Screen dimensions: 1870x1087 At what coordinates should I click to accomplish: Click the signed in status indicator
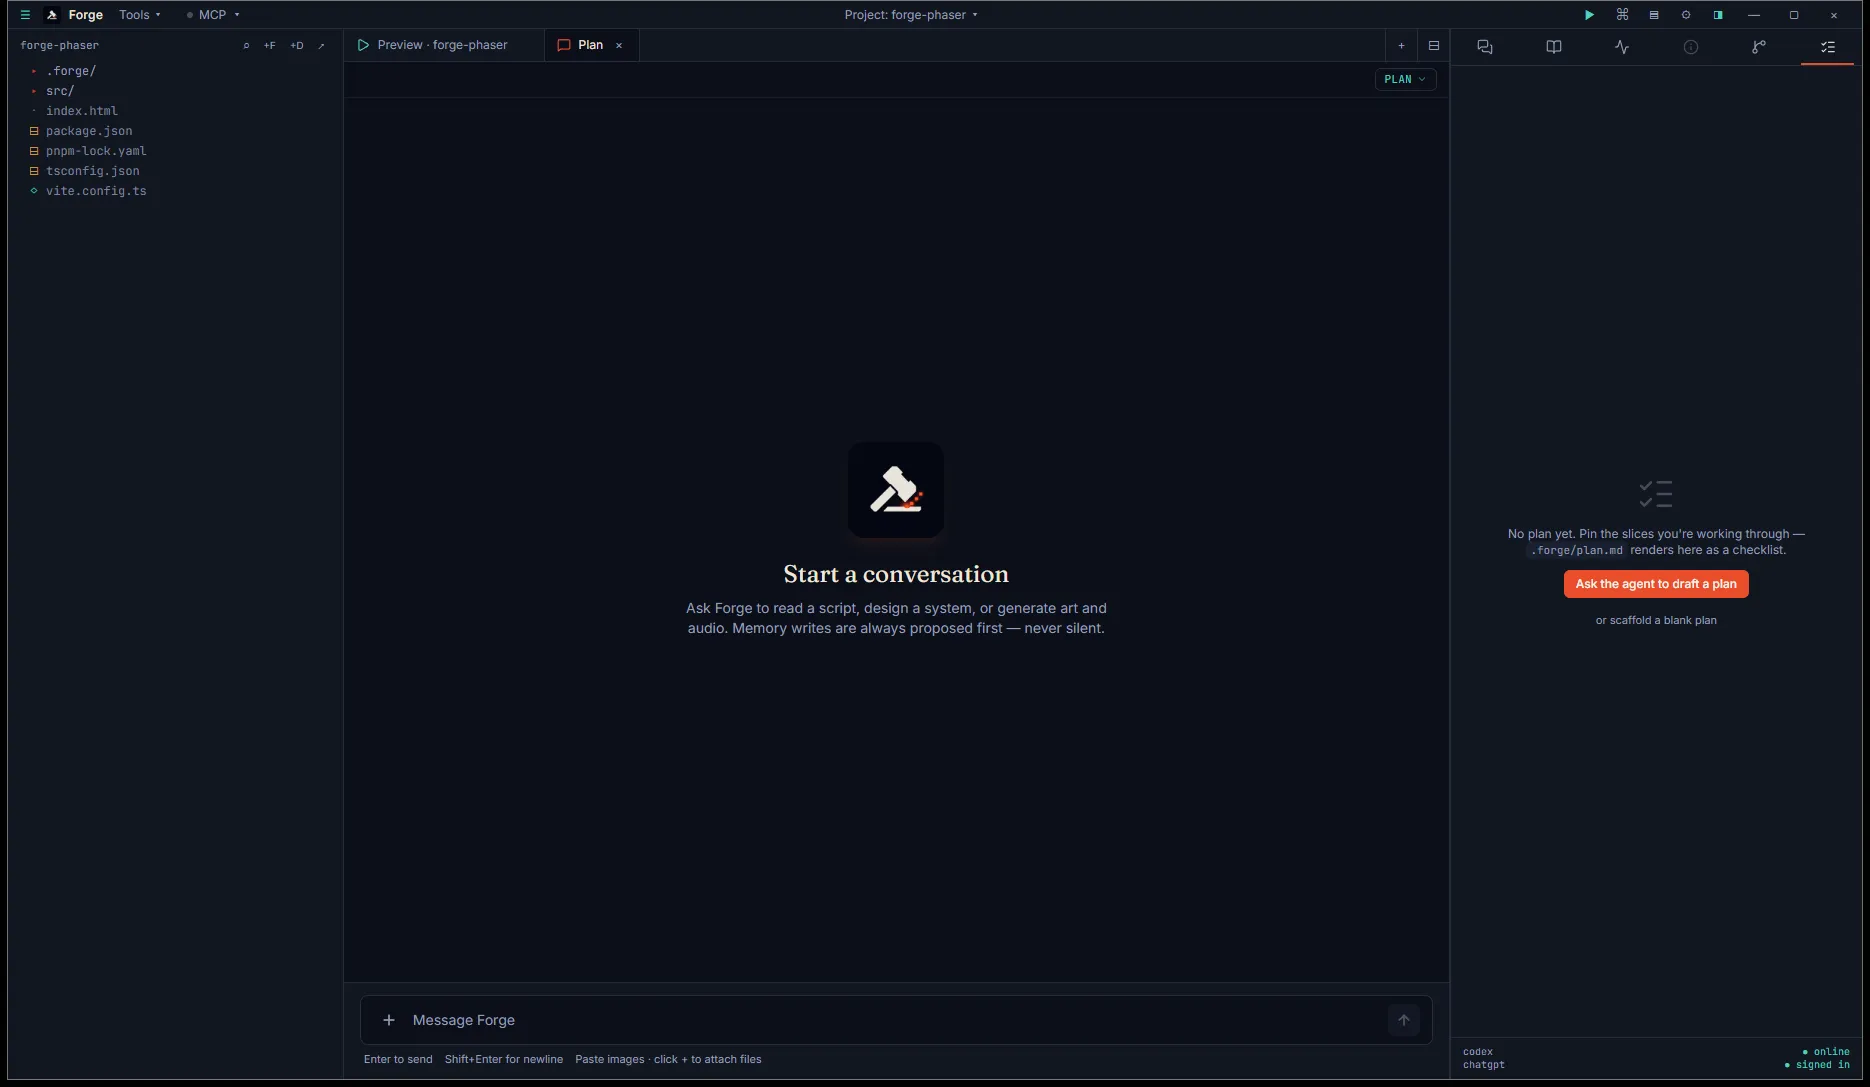pos(1817,1065)
